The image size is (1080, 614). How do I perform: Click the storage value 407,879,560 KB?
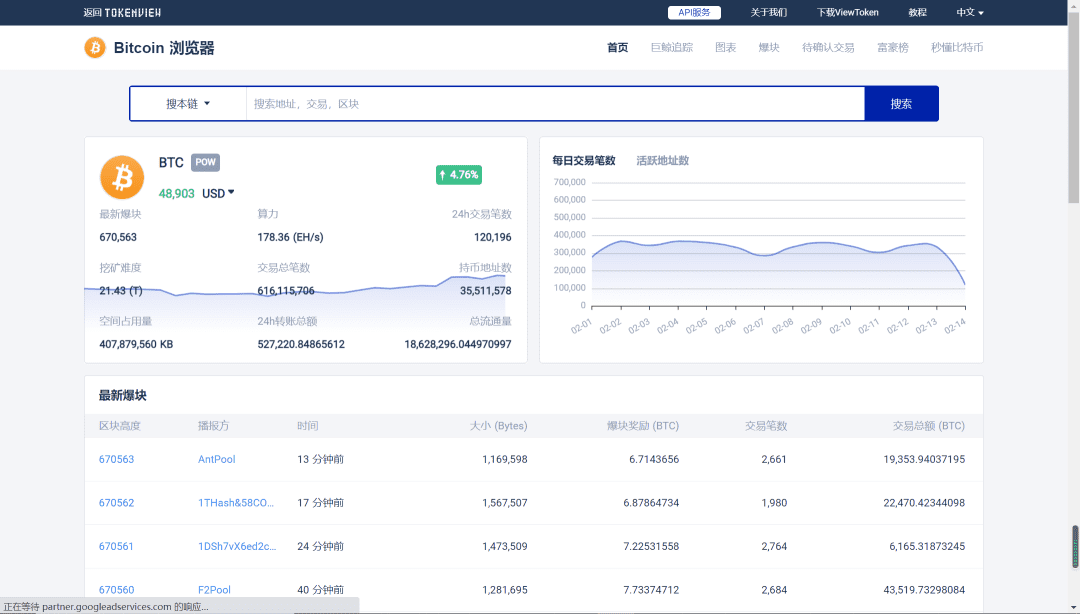(136, 345)
